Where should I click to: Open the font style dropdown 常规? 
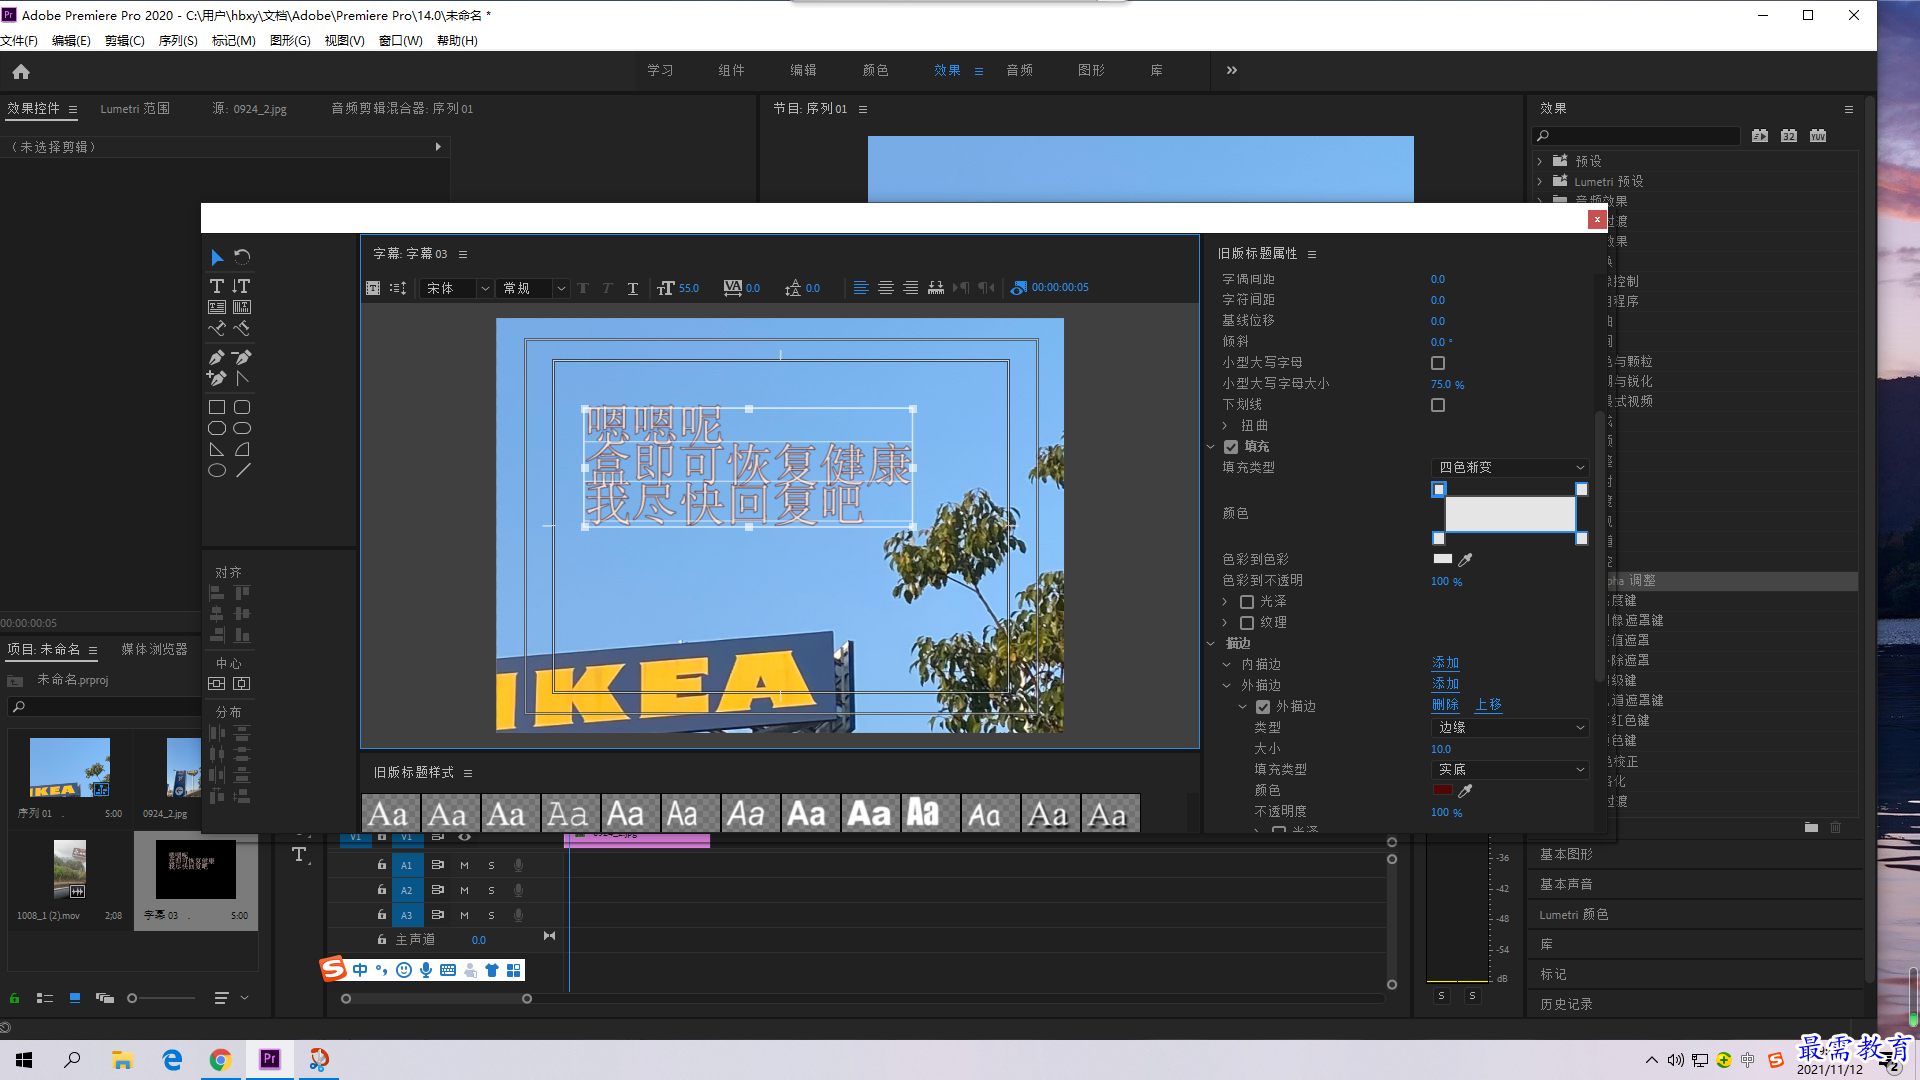[533, 288]
